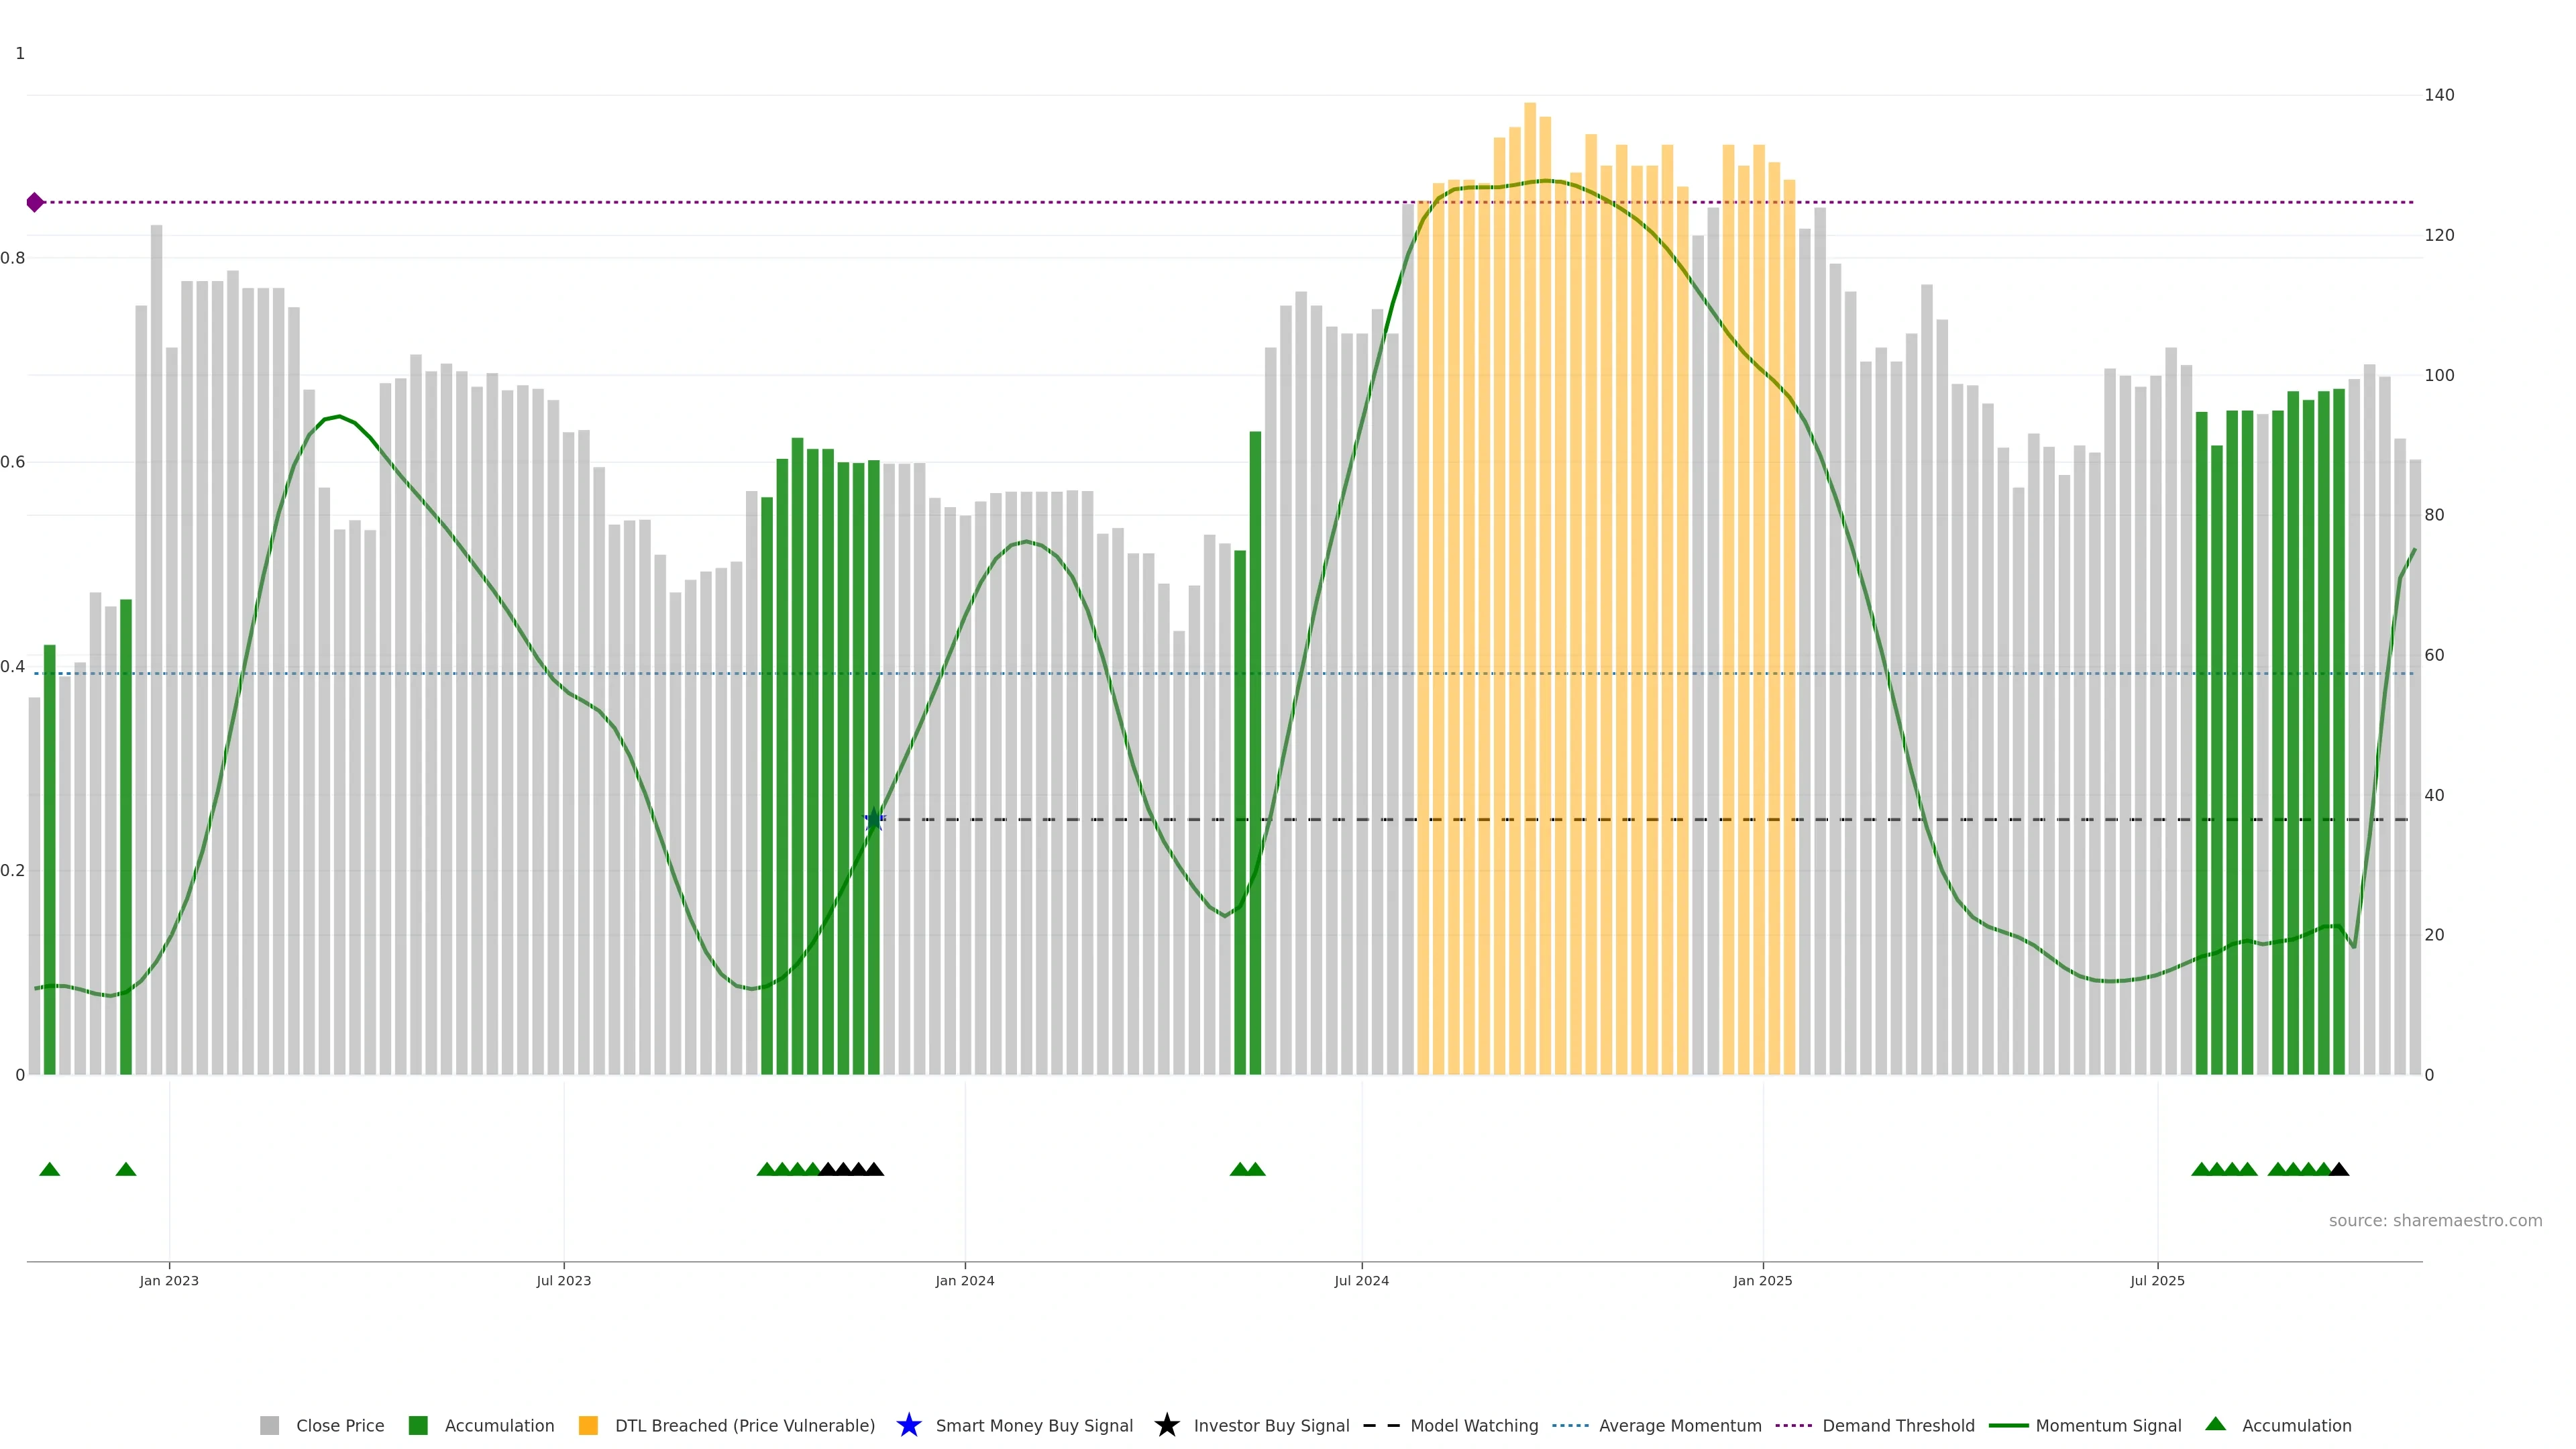
Task: Click the green Accumulation triangle in legend
Action: tap(2215, 1424)
